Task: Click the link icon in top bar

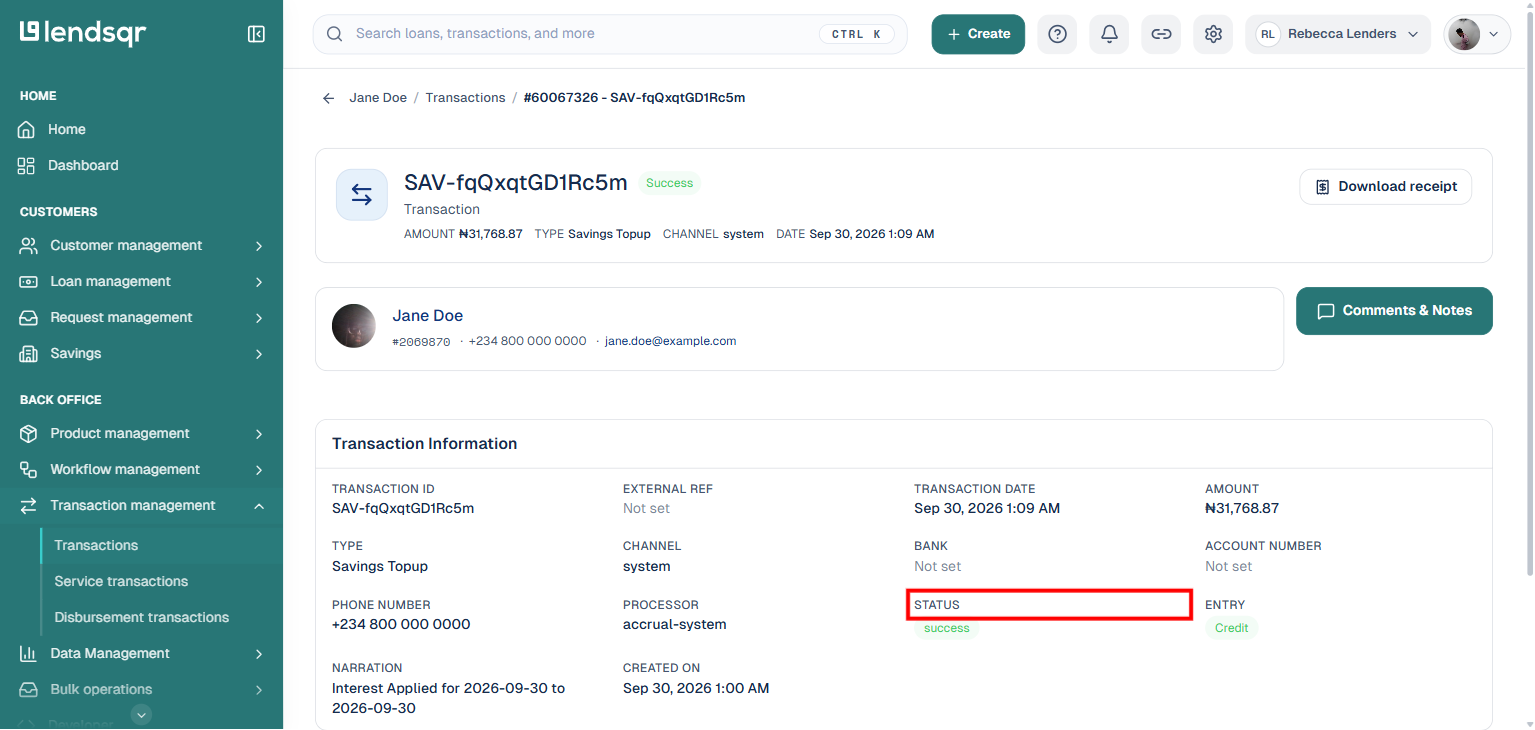Action: [1161, 34]
